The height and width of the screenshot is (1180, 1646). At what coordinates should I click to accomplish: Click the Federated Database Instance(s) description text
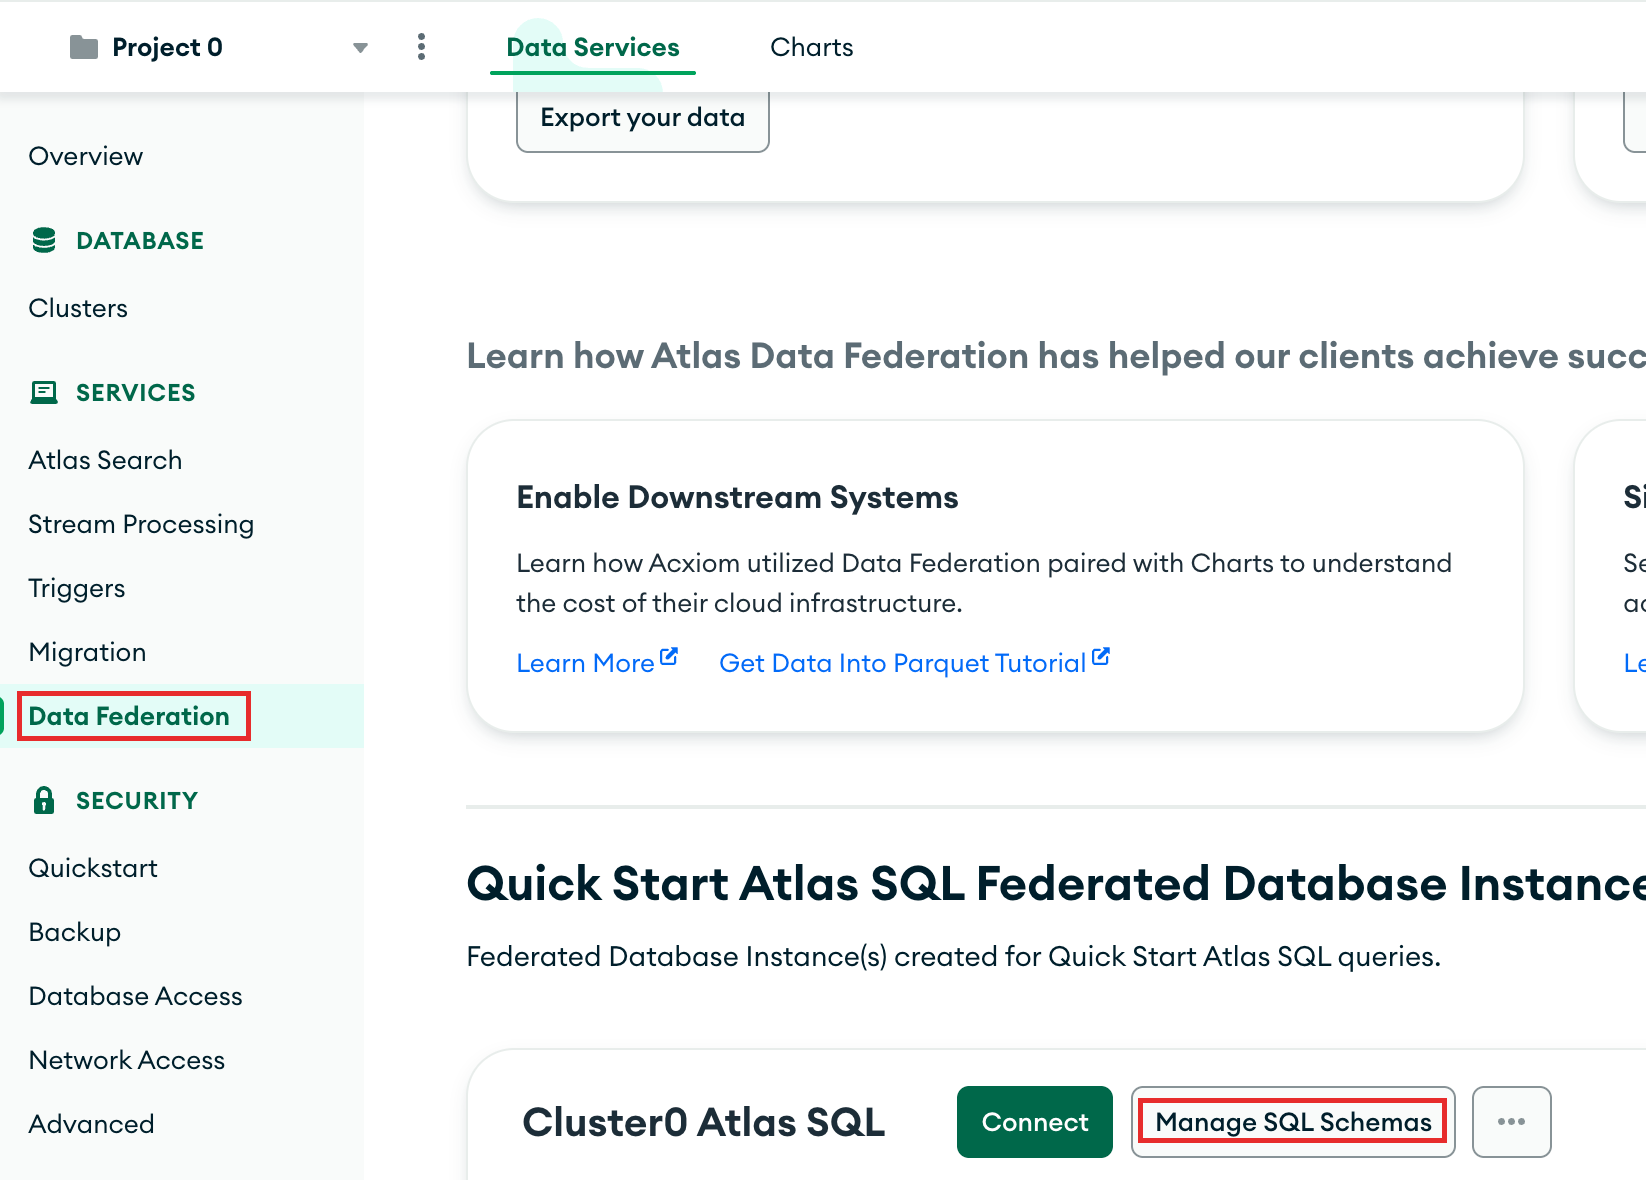953,957
